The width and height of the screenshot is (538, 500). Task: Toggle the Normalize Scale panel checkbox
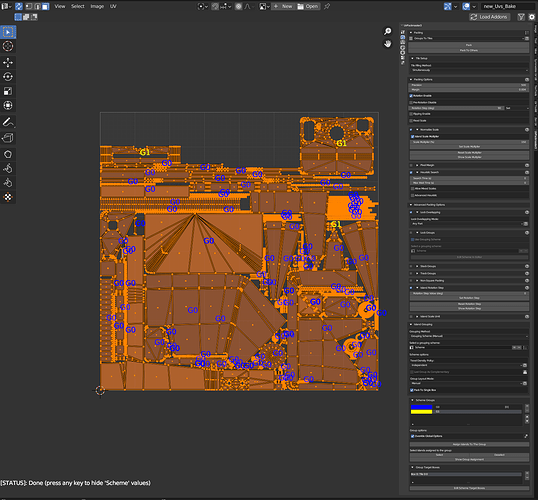411,130
